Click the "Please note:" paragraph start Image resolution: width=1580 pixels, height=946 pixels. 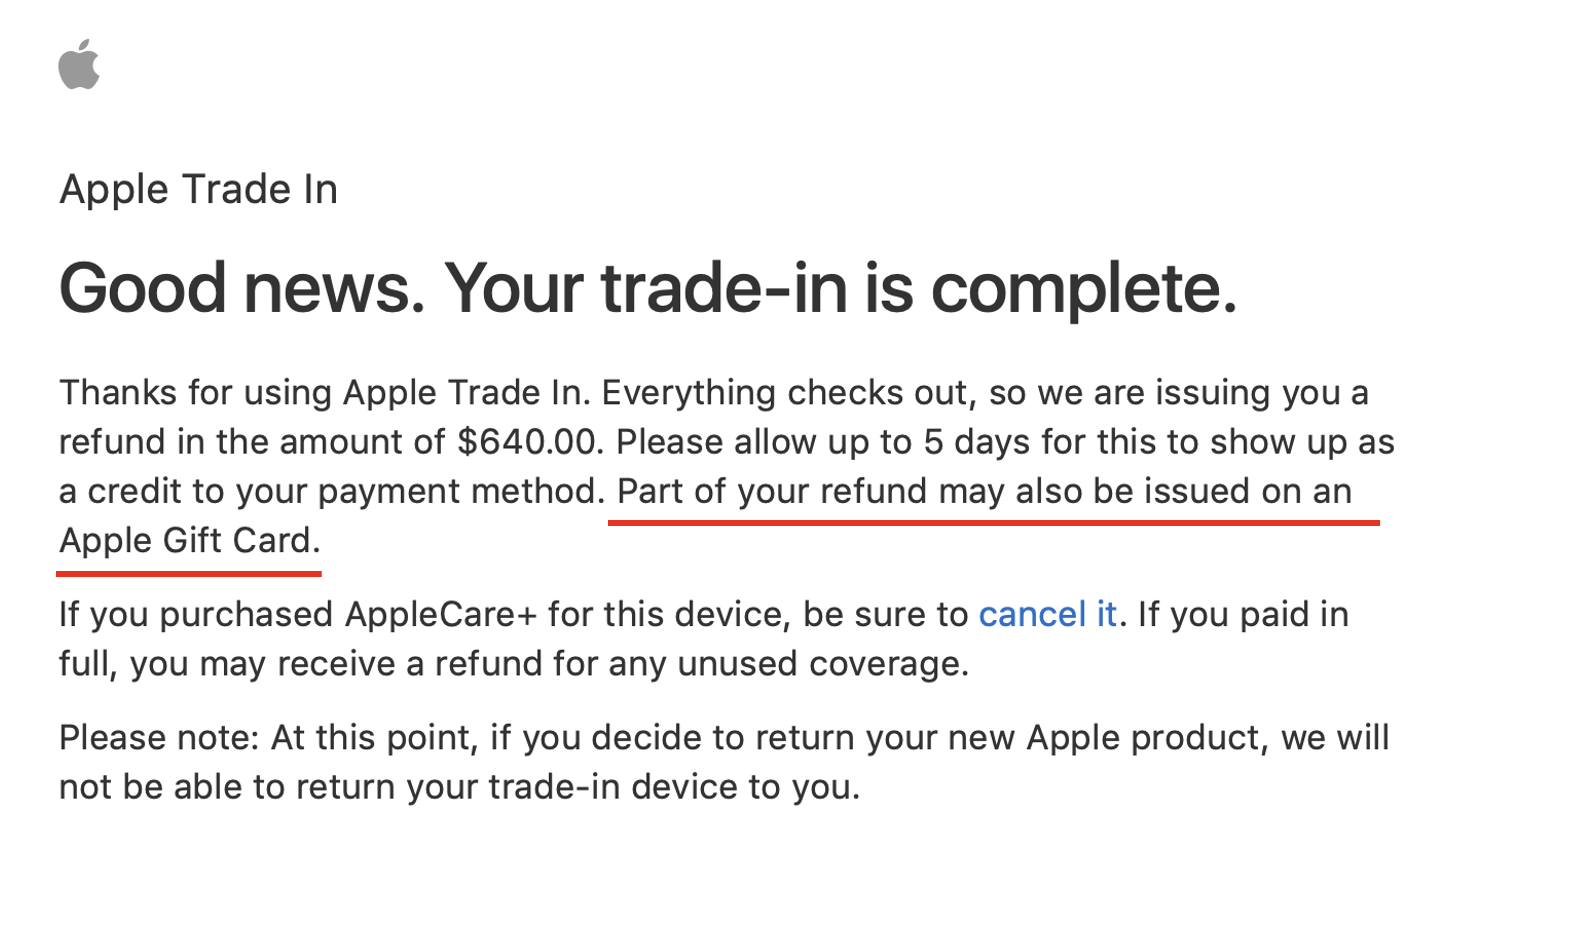[x=159, y=738]
